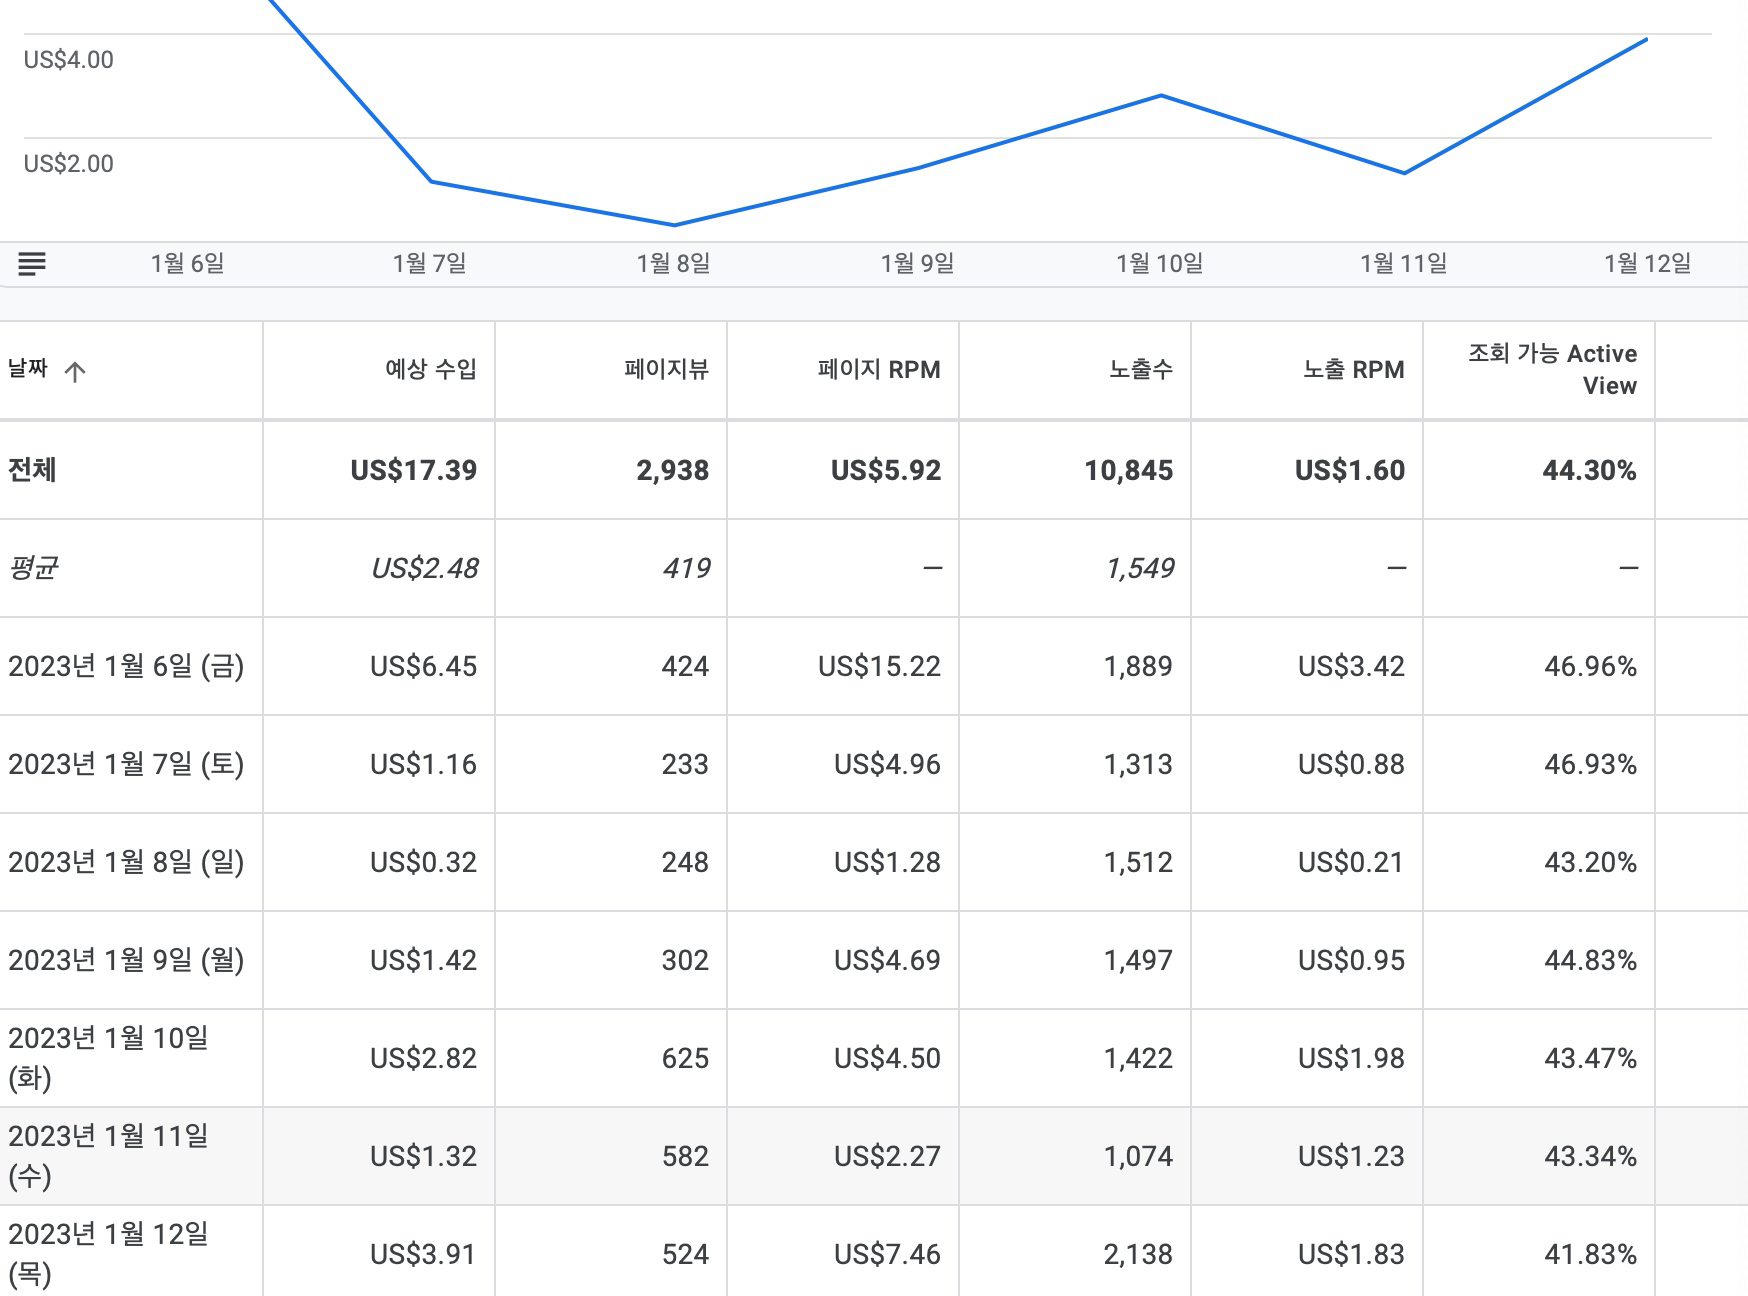Click total Active View 44.30%
The width and height of the screenshot is (1748, 1296).
click(x=1590, y=470)
